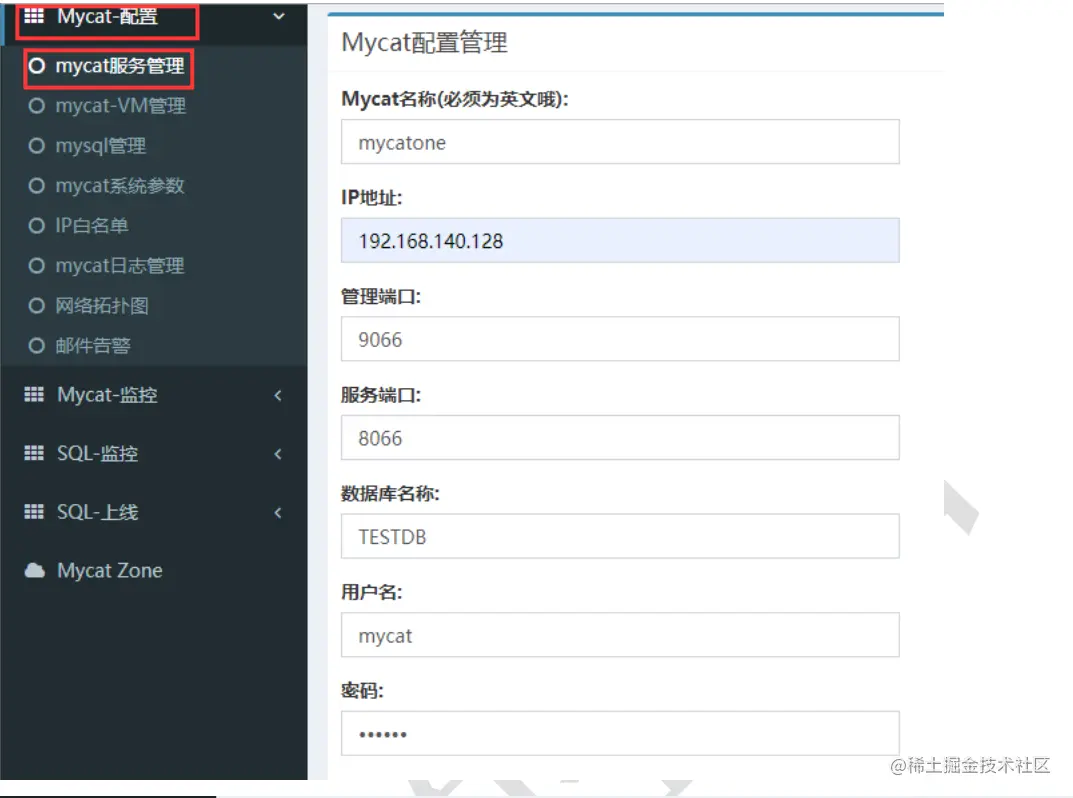Click the 管理端口 label
Screen dimensions: 1073x798
tap(381, 296)
